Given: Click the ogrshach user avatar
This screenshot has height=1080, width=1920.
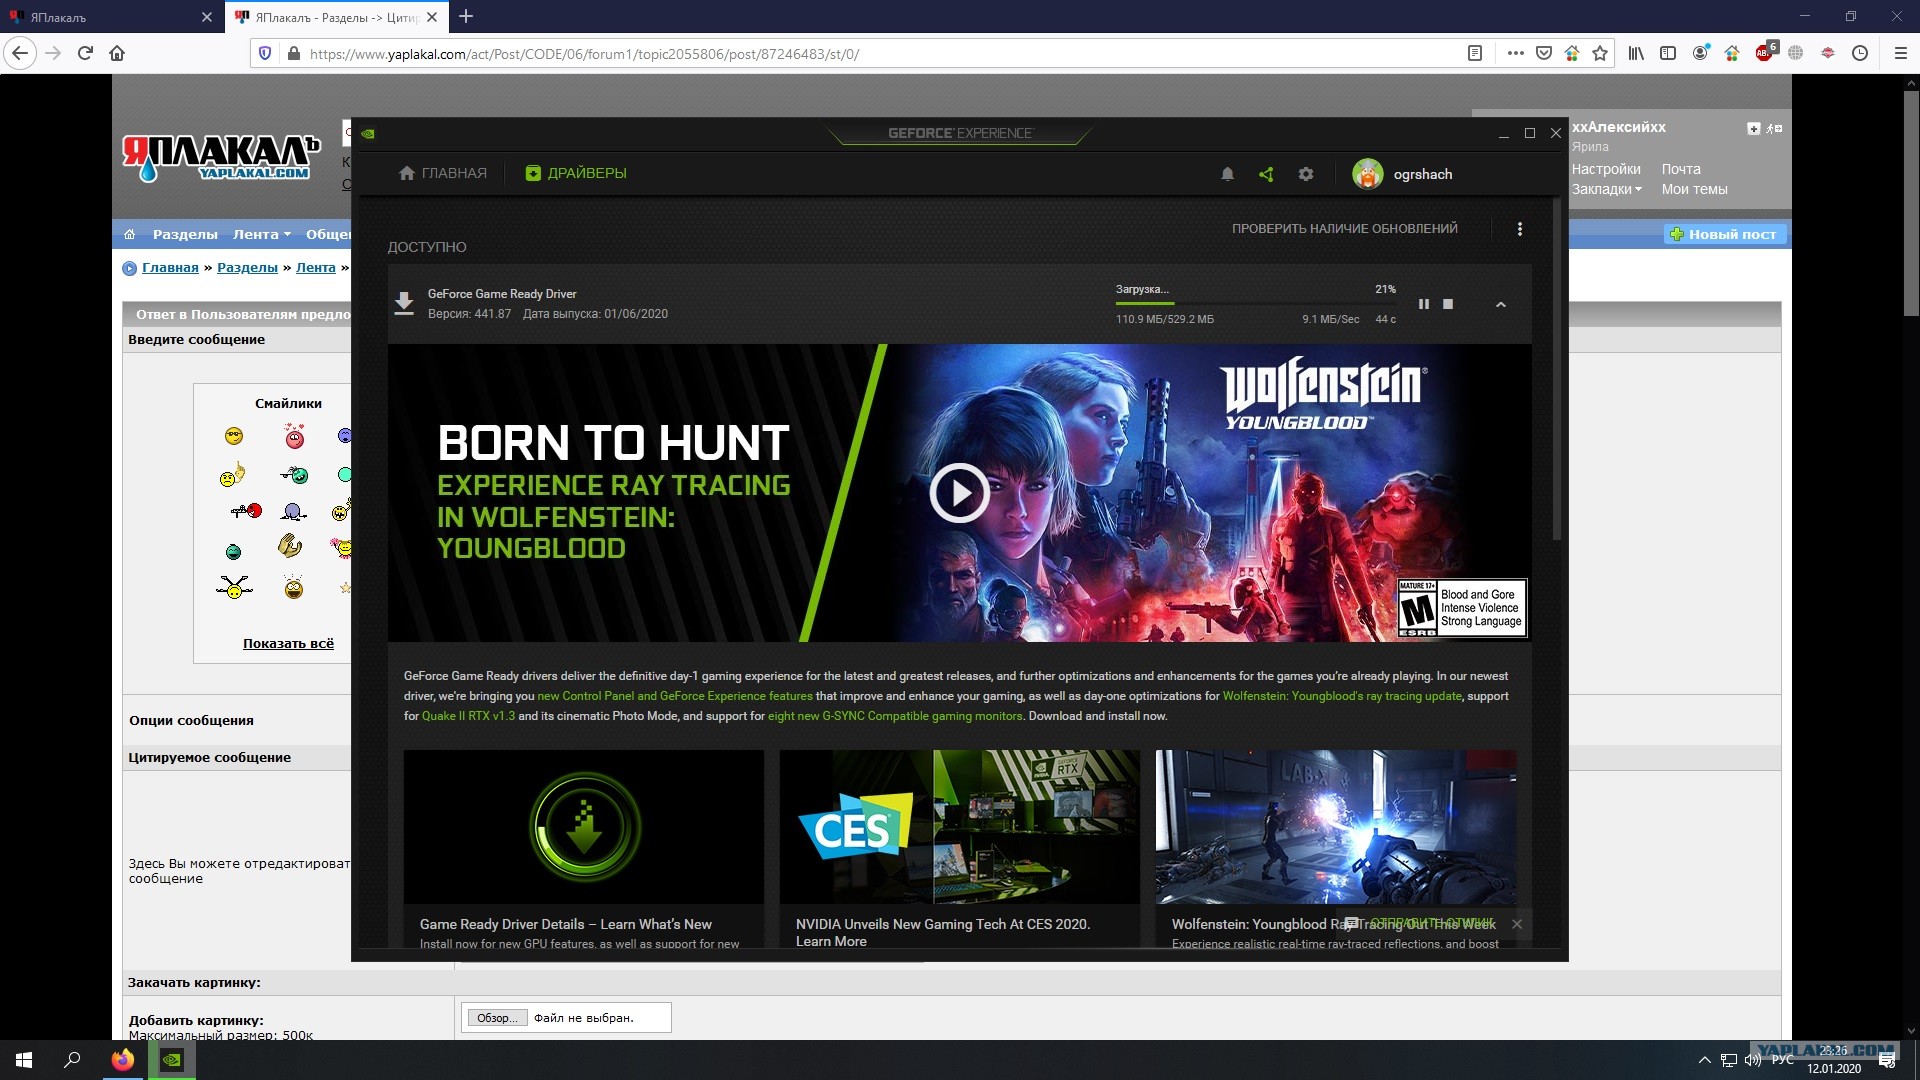Looking at the screenshot, I should click(x=1367, y=174).
